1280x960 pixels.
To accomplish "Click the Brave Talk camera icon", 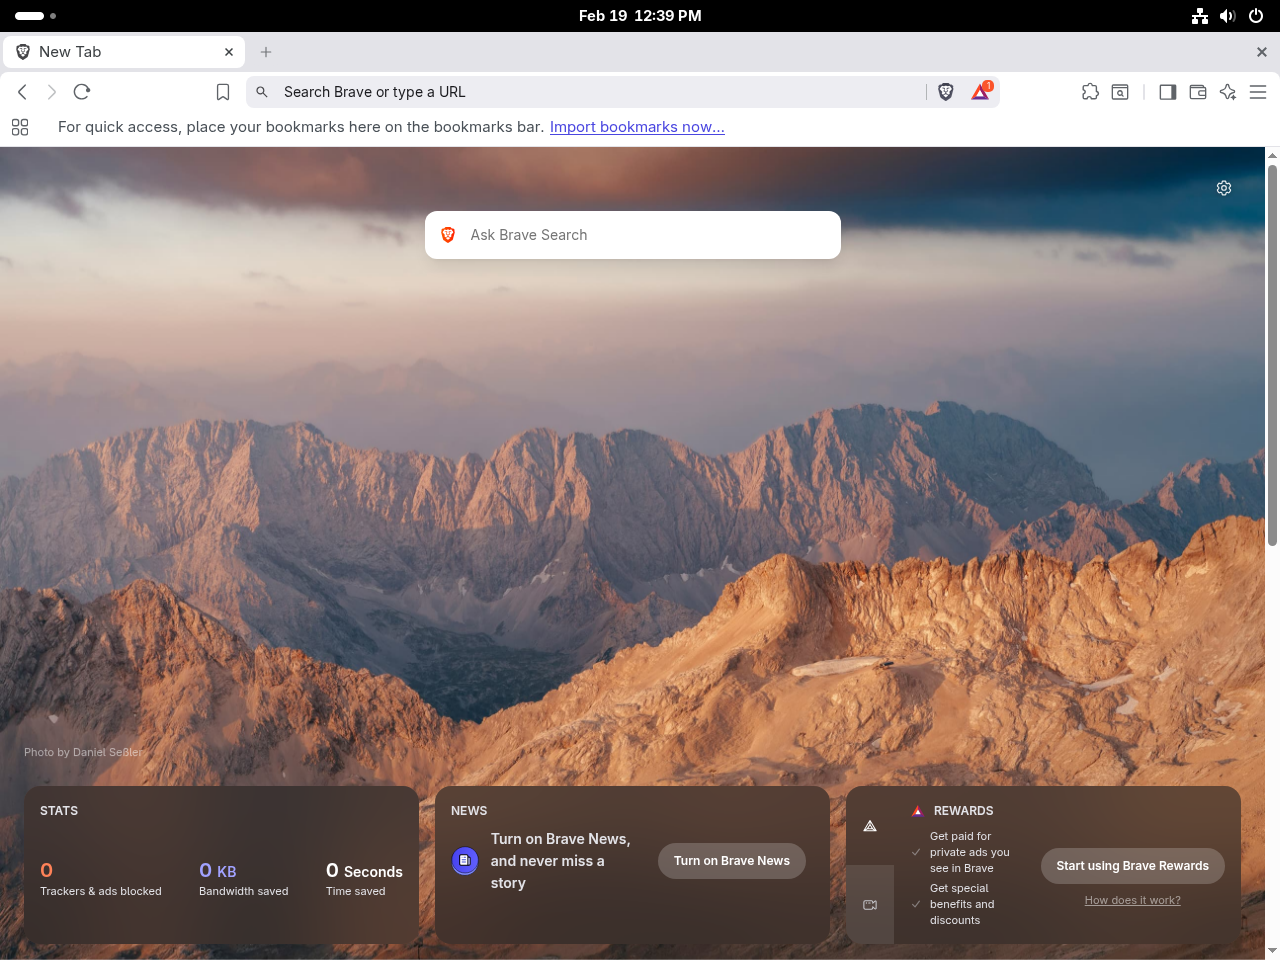I will [870, 904].
